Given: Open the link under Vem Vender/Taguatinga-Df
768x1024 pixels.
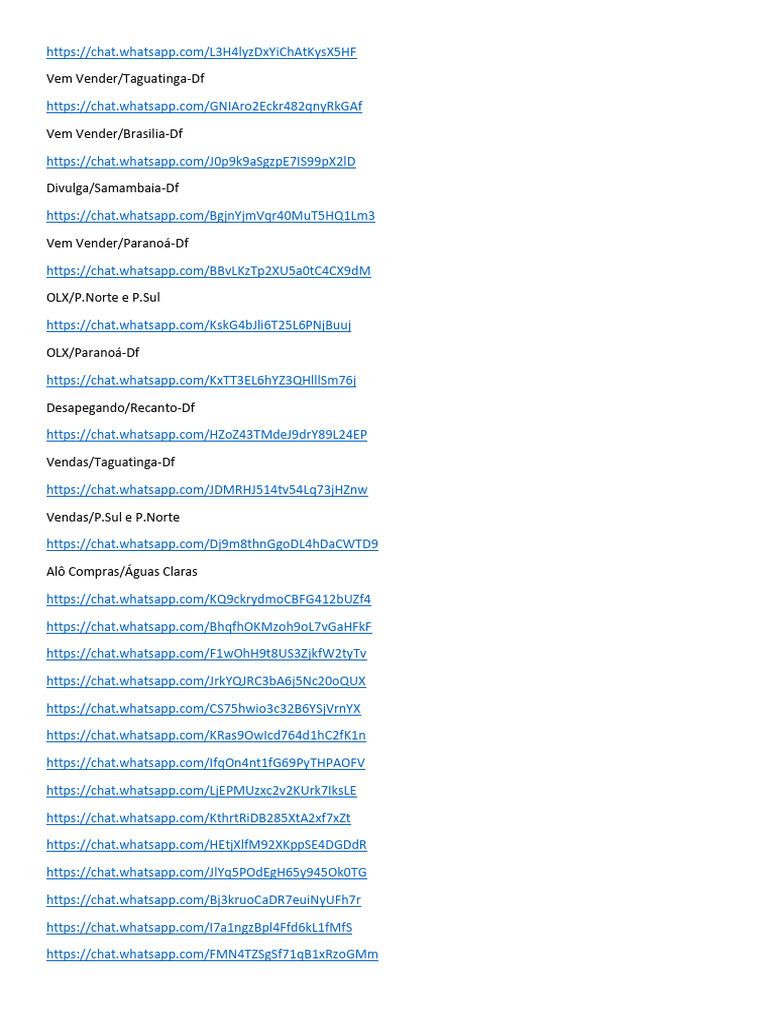Looking at the screenshot, I should coord(204,106).
